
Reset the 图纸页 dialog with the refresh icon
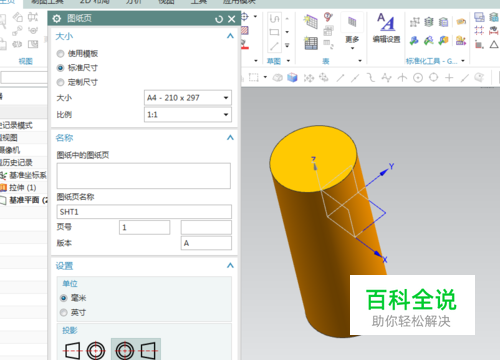pos(219,19)
